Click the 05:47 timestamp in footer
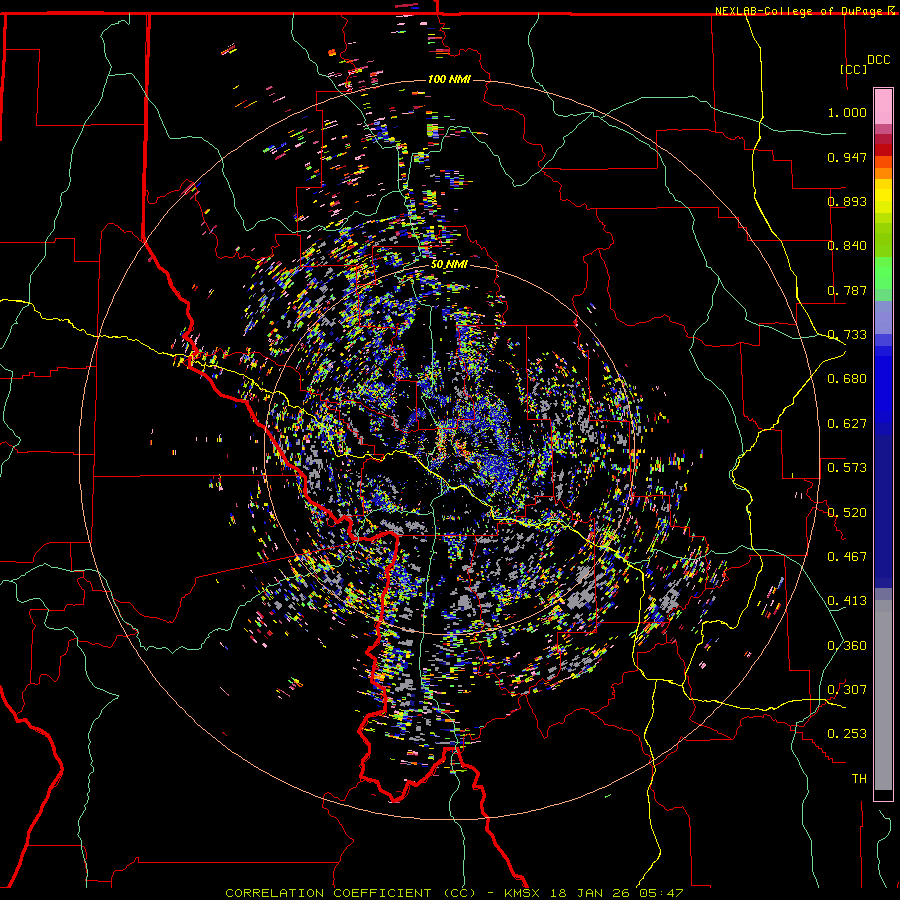 (x=660, y=893)
